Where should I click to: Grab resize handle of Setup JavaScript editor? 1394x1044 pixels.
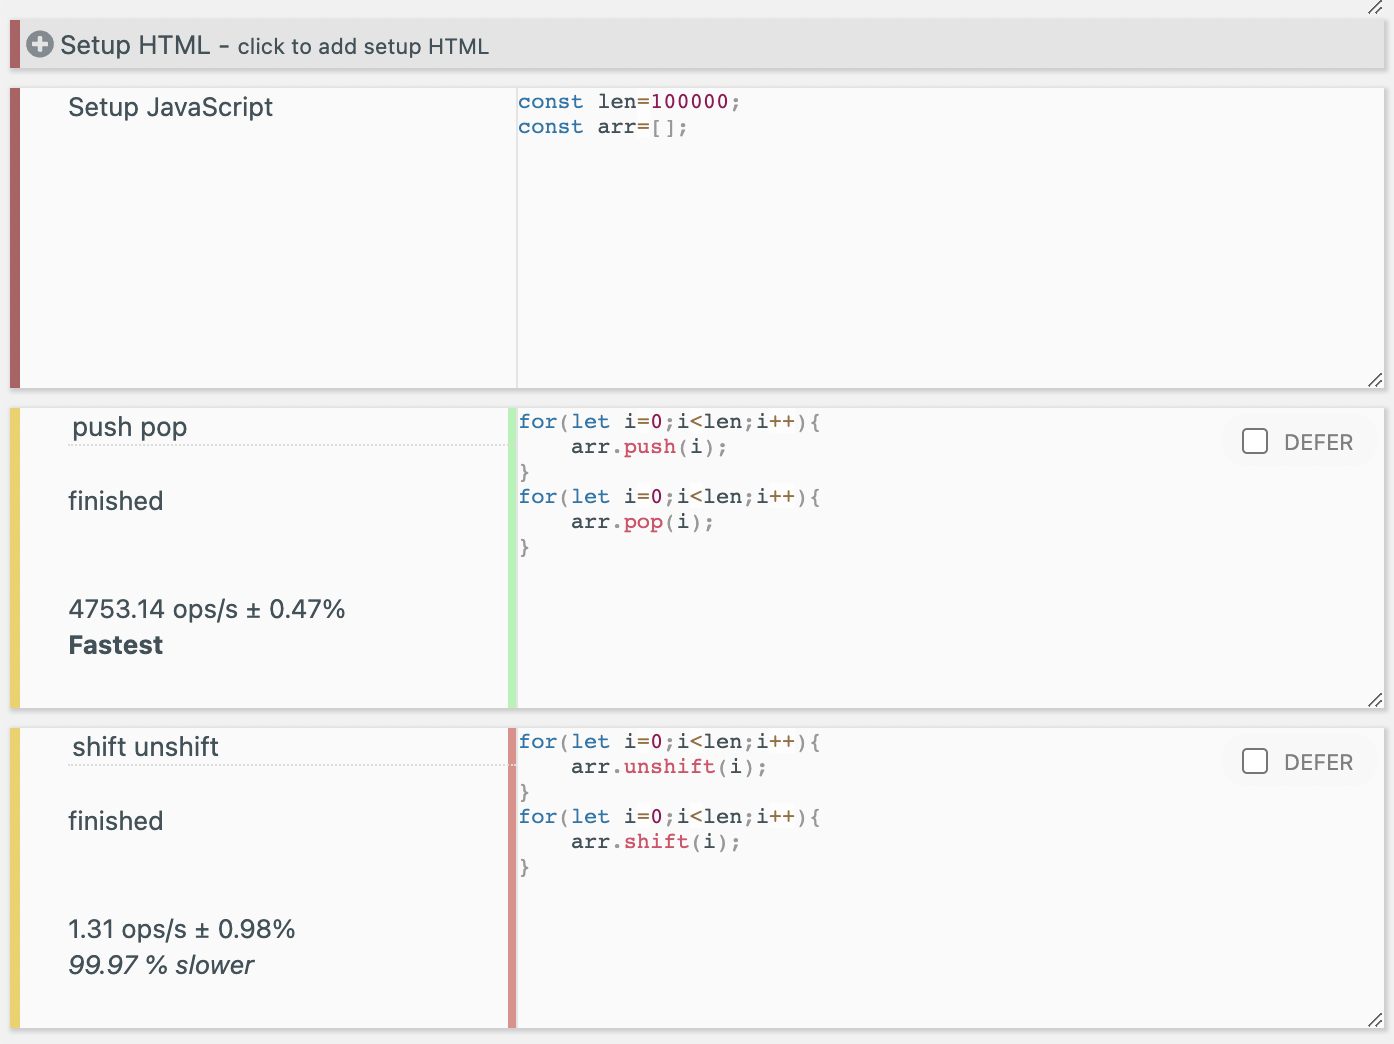(x=1375, y=380)
